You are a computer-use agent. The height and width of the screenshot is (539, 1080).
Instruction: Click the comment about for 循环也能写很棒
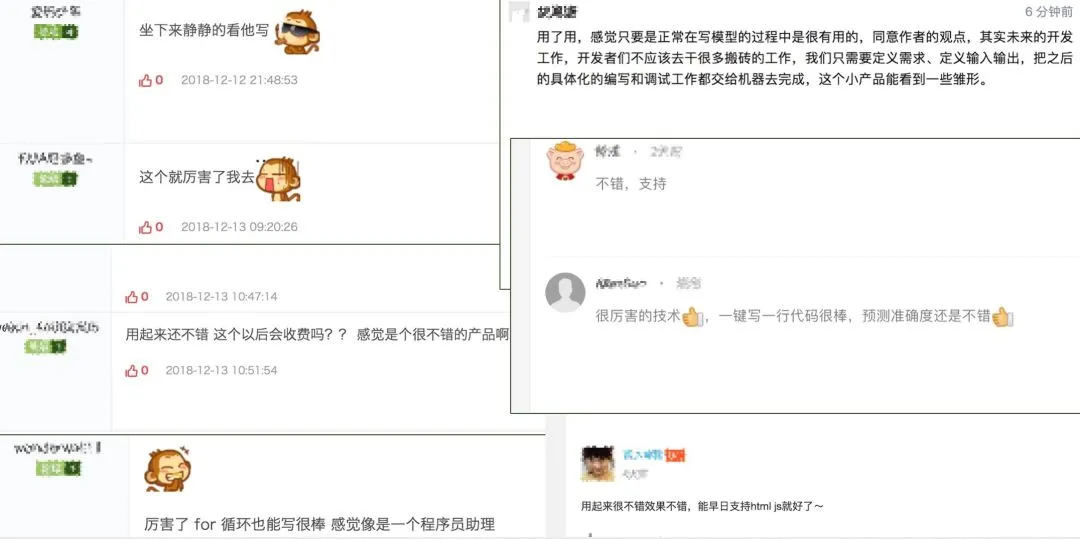pos(320,525)
